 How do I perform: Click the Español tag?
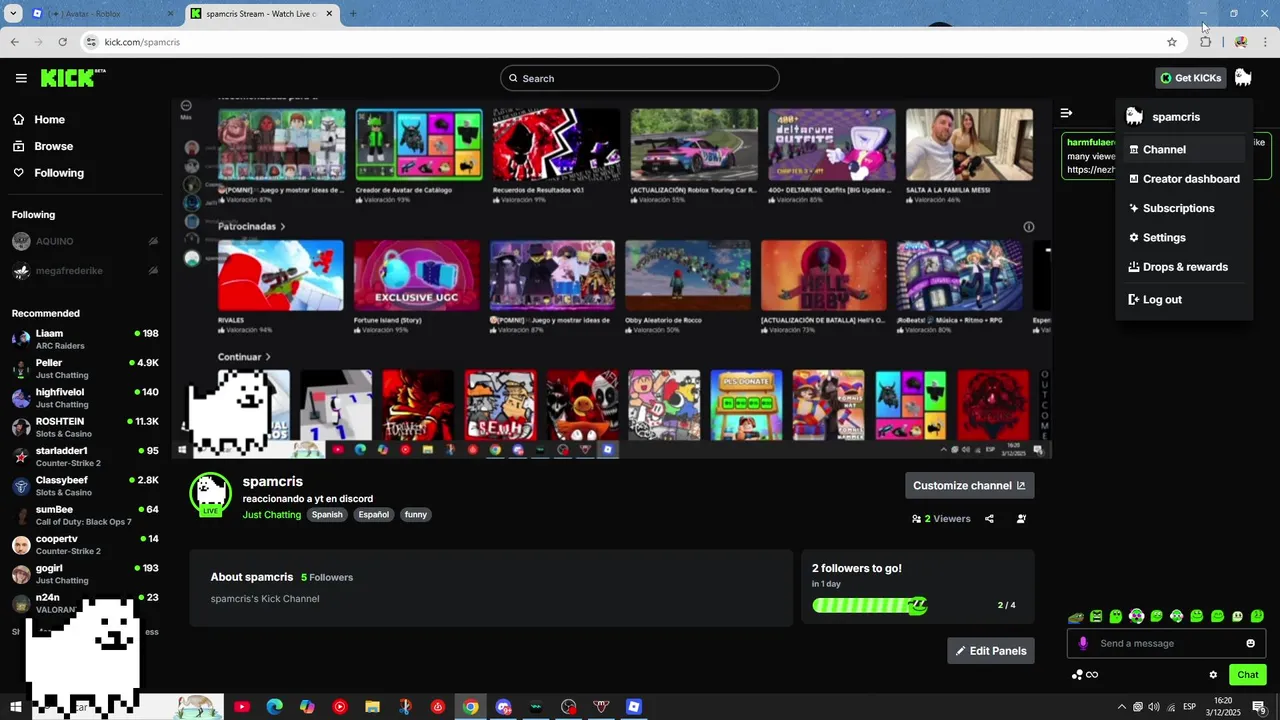pyautogui.click(x=374, y=515)
